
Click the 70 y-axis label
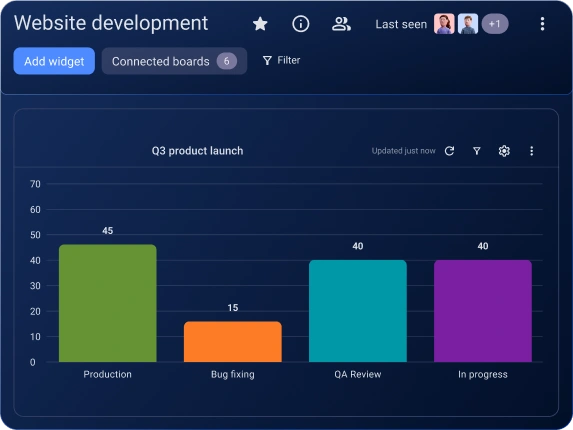35,184
